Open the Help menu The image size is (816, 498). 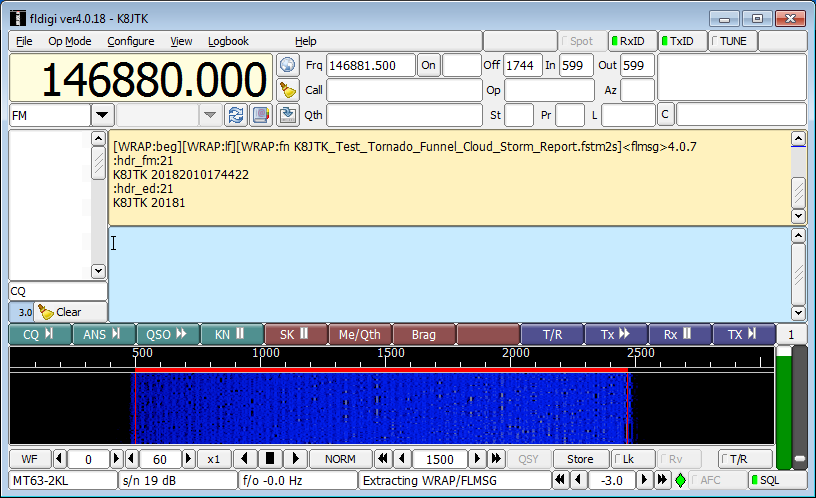tap(305, 41)
